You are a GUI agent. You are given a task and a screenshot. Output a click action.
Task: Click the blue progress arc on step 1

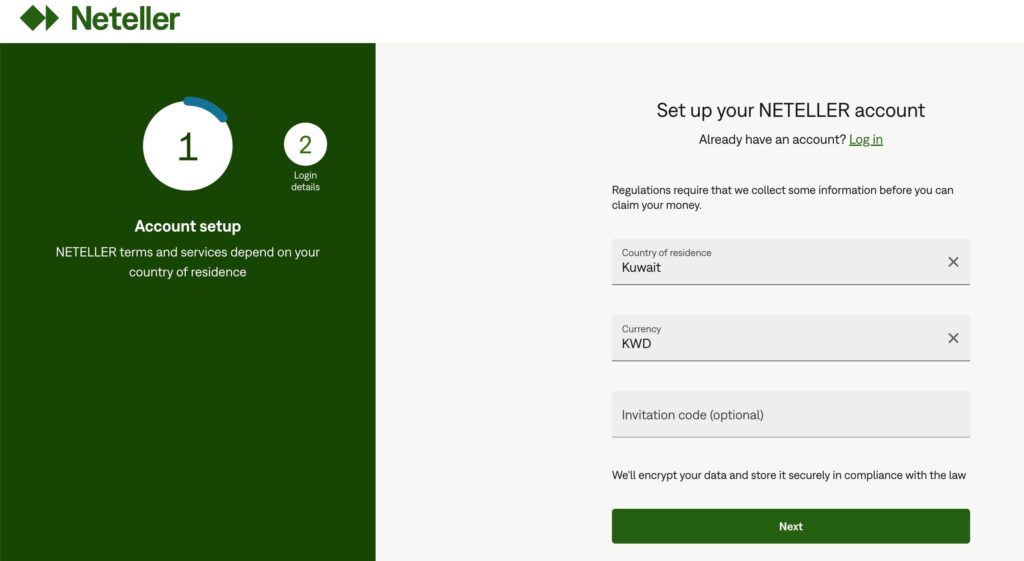208,107
